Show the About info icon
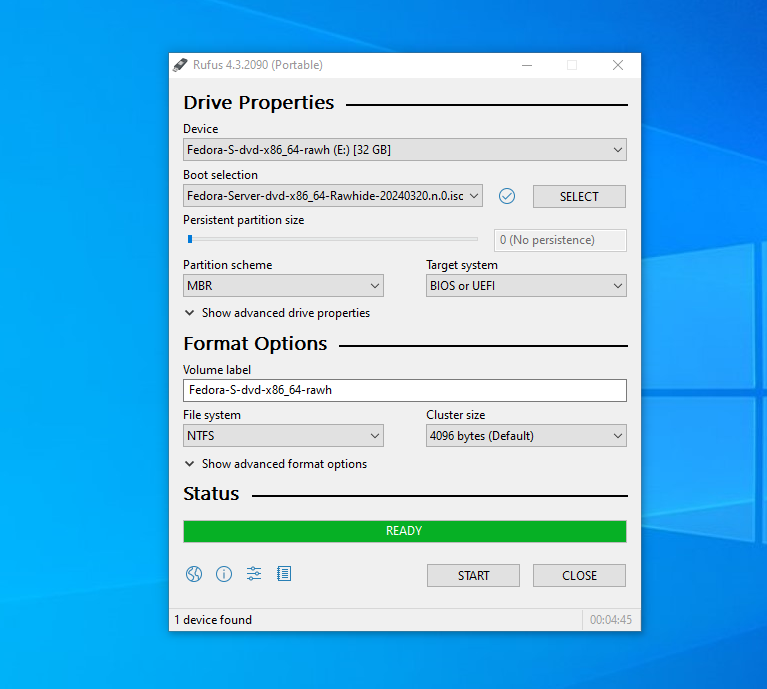 224,574
